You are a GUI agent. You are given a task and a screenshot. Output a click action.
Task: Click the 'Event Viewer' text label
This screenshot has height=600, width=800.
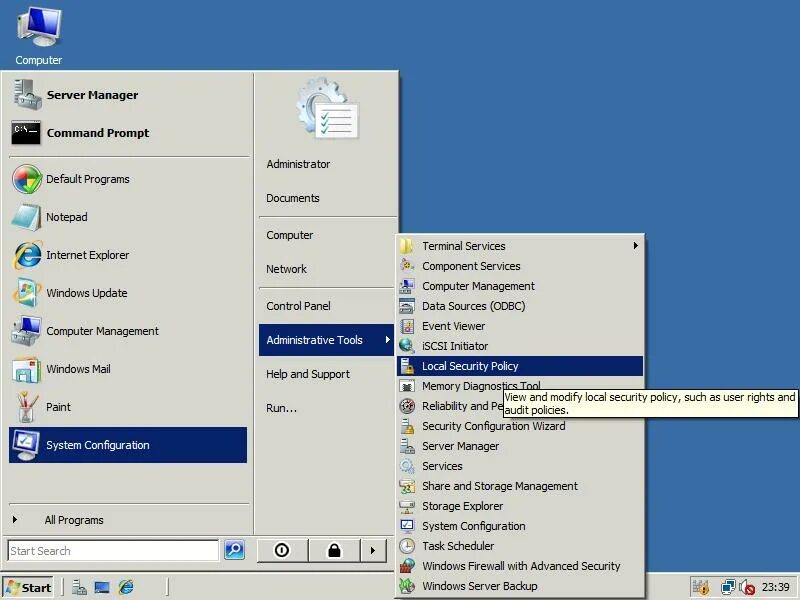(x=454, y=326)
